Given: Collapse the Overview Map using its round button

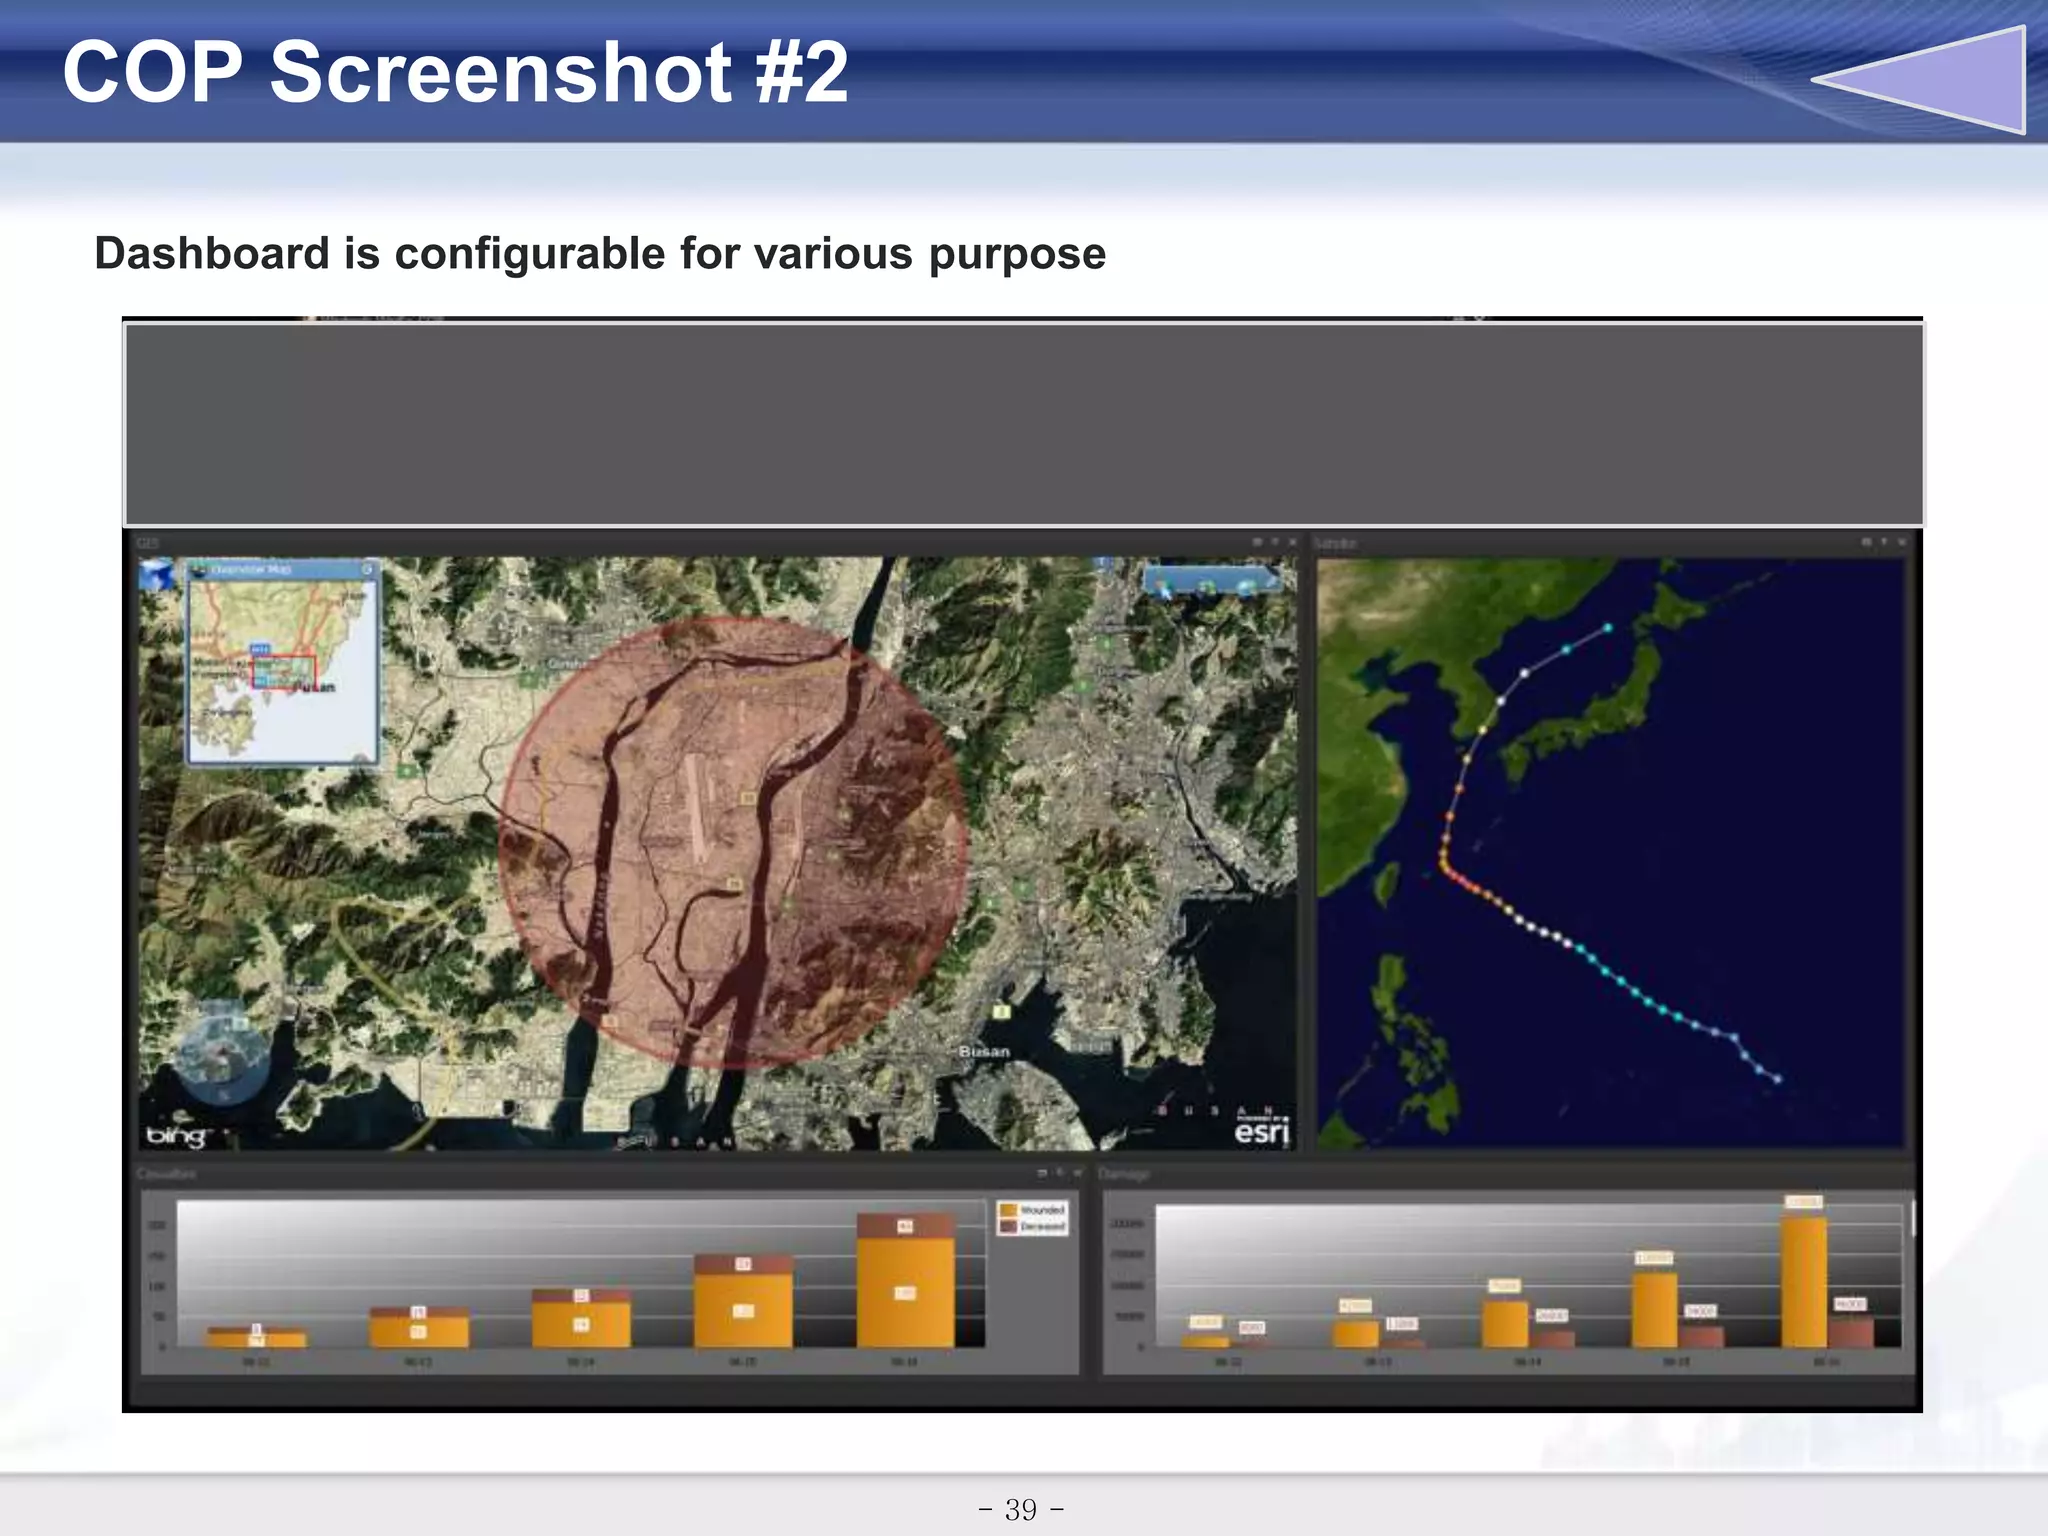Looking at the screenshot, I should [367, 569].
